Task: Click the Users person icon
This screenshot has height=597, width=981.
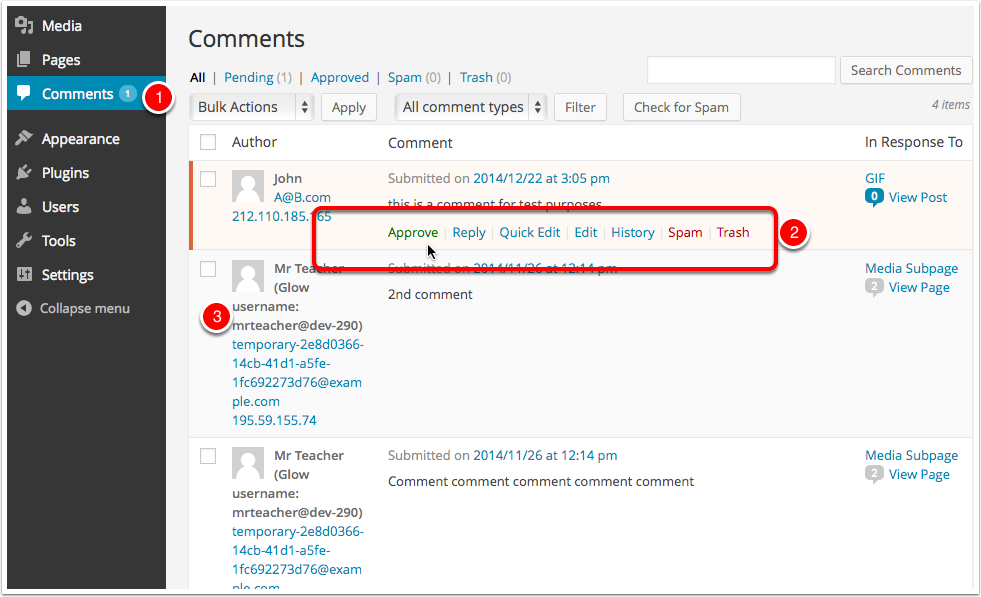Action: pyautogui.click(x=25, y=207)
